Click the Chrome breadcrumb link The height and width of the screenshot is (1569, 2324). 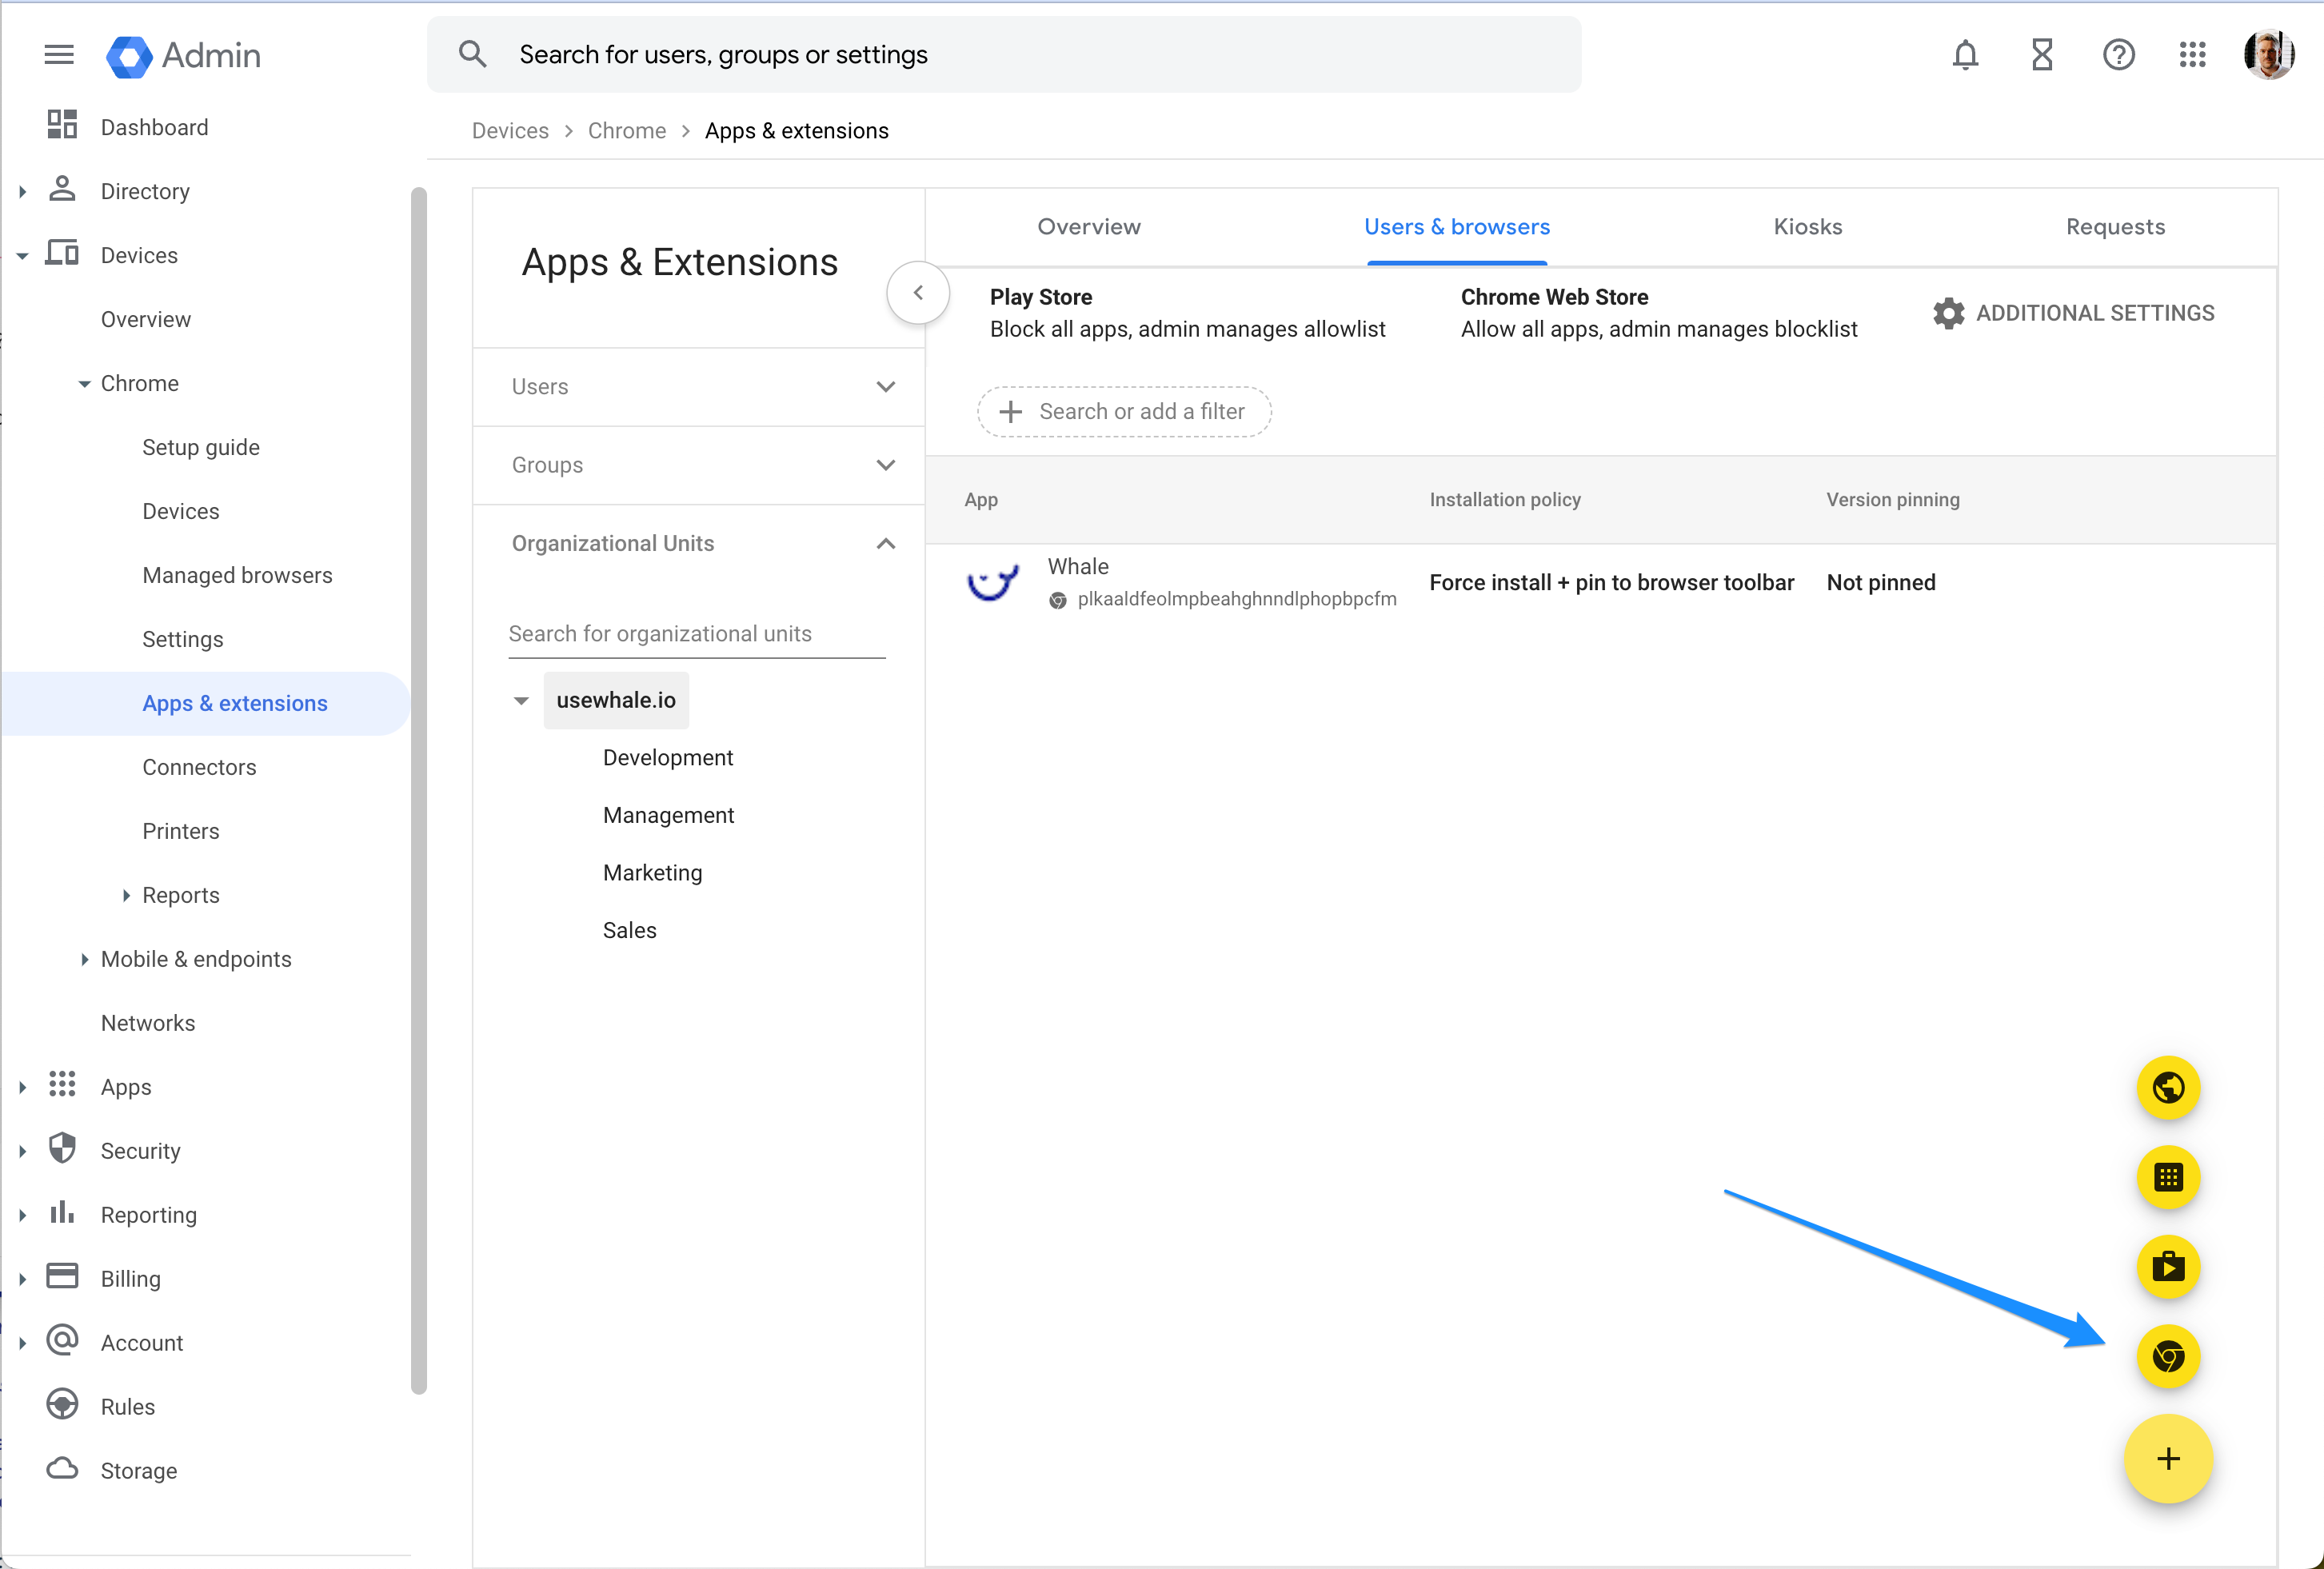[626, 131]
